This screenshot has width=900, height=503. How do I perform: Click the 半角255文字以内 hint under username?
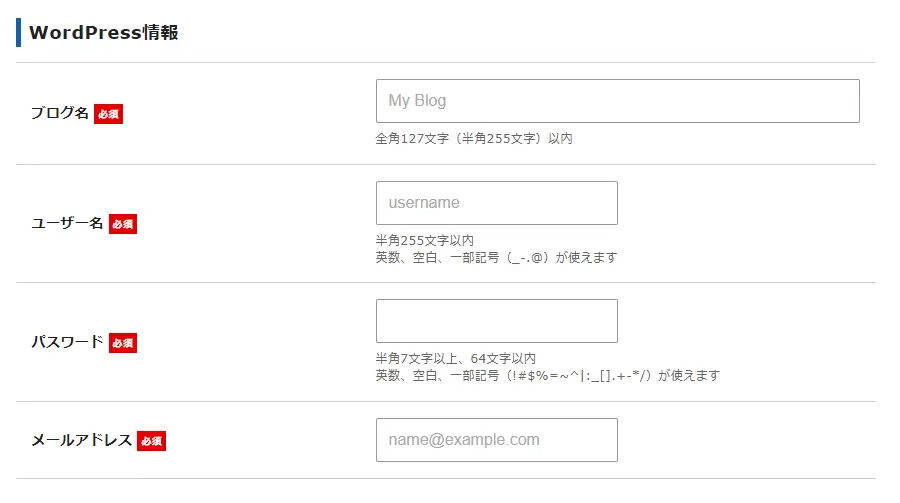(424, 241)
